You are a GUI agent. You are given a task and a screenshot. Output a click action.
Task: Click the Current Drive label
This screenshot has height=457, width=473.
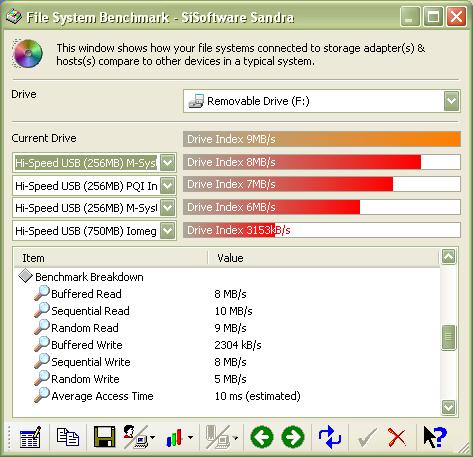(x=44, y=138)
